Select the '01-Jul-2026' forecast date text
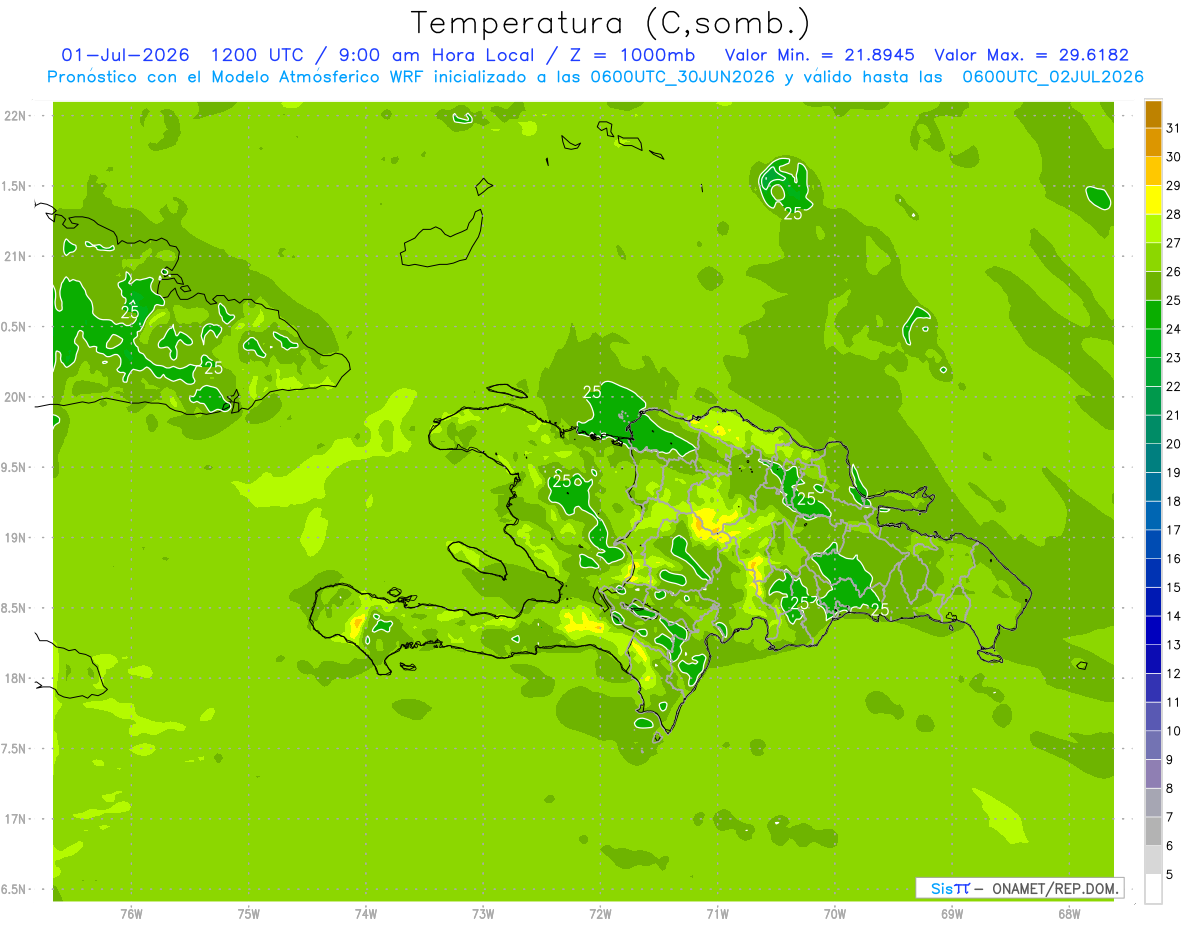The height and width of the screenshot is (927, 1200). tap(125, 55)
